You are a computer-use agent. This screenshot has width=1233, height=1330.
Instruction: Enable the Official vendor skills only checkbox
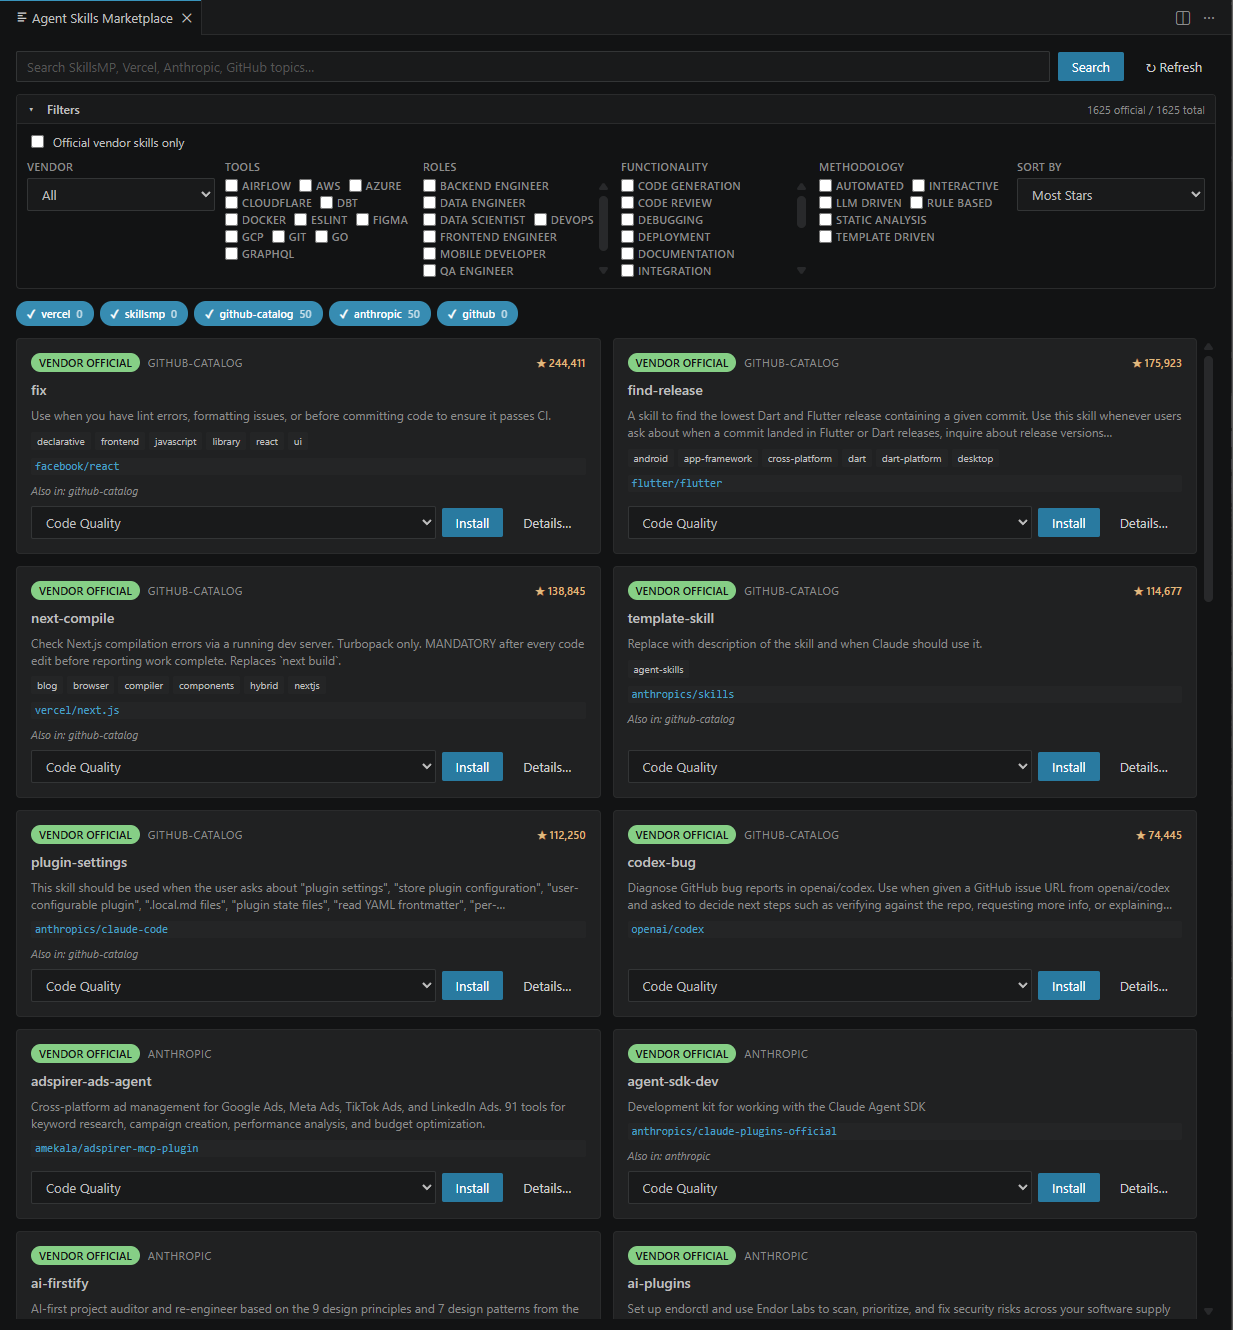click(x=37, y=141)
